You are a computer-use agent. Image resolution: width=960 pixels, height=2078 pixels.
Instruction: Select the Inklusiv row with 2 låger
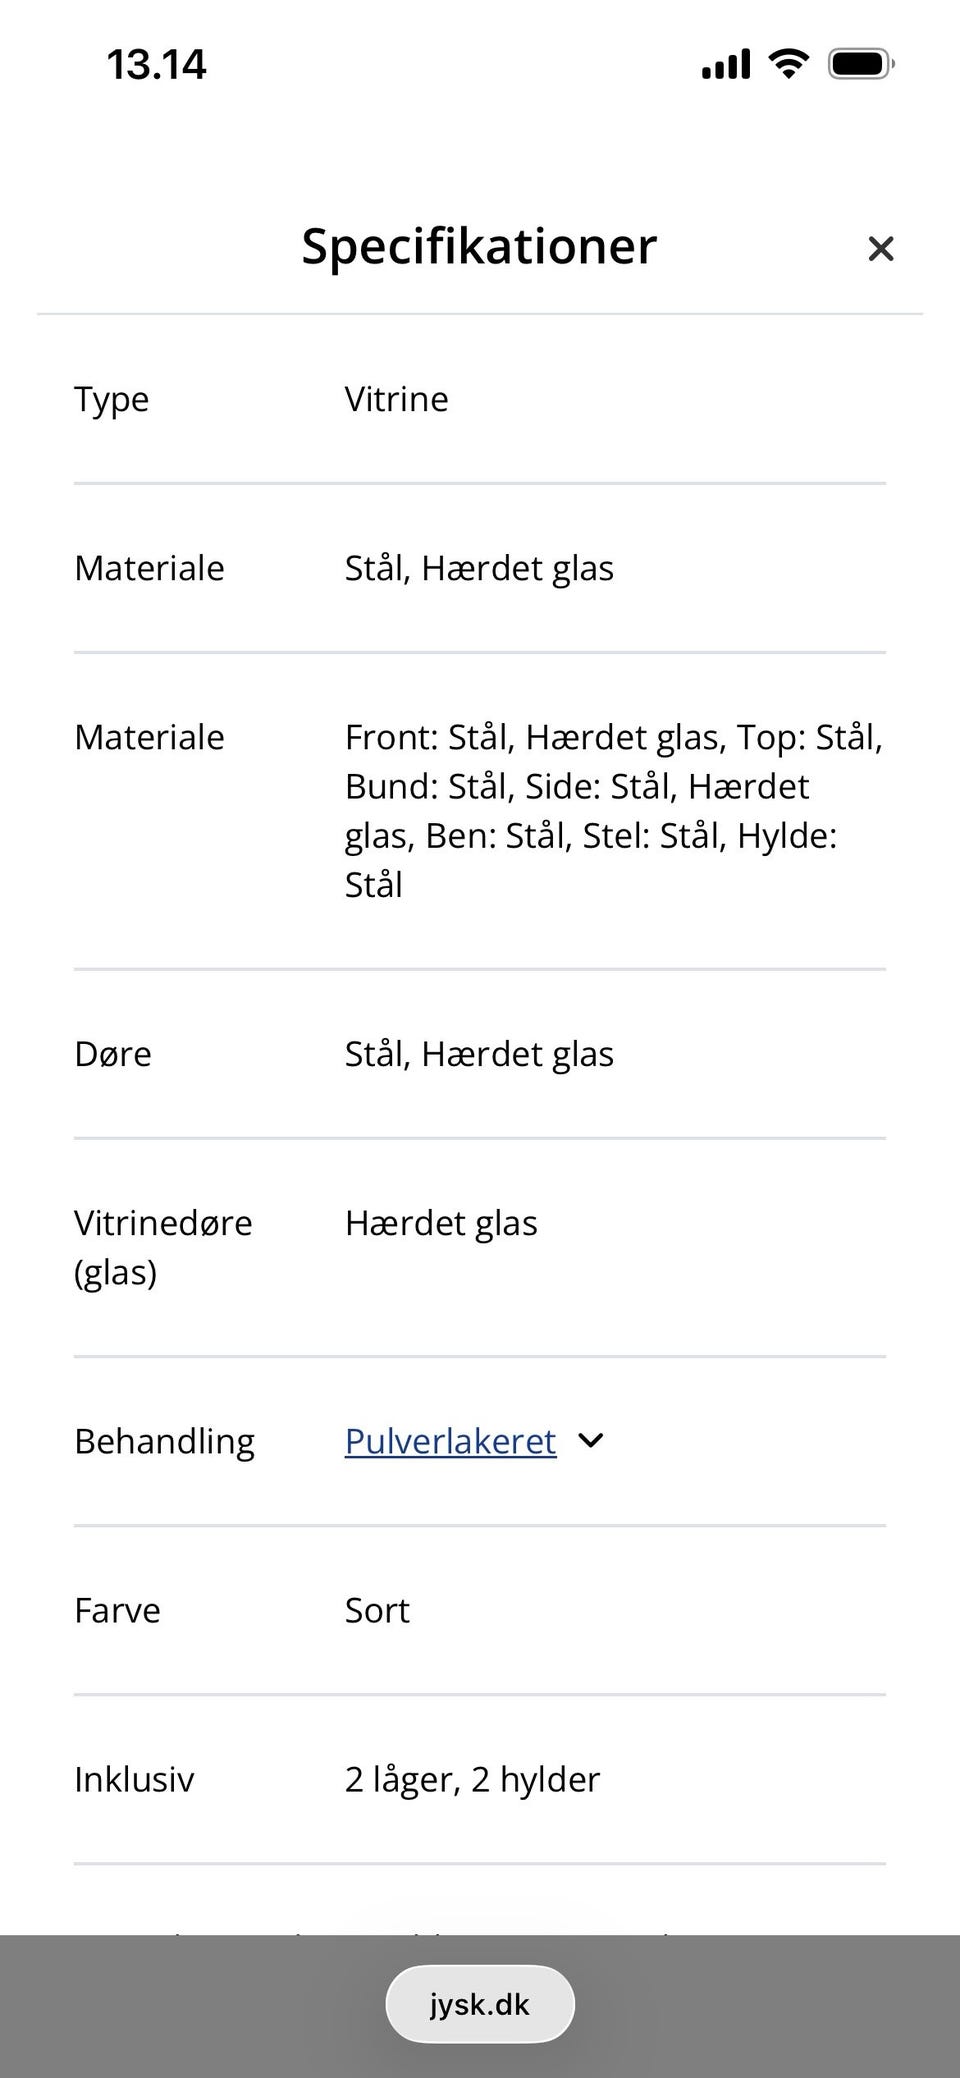tap(471, 1778)
